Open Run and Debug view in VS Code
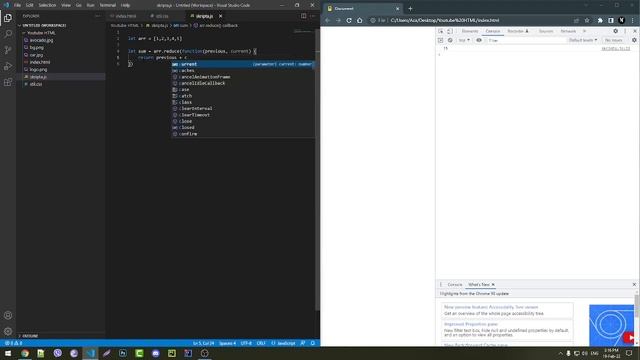Image resolution: width=640 pixels, height=360 pixels. tap(8, 66)
